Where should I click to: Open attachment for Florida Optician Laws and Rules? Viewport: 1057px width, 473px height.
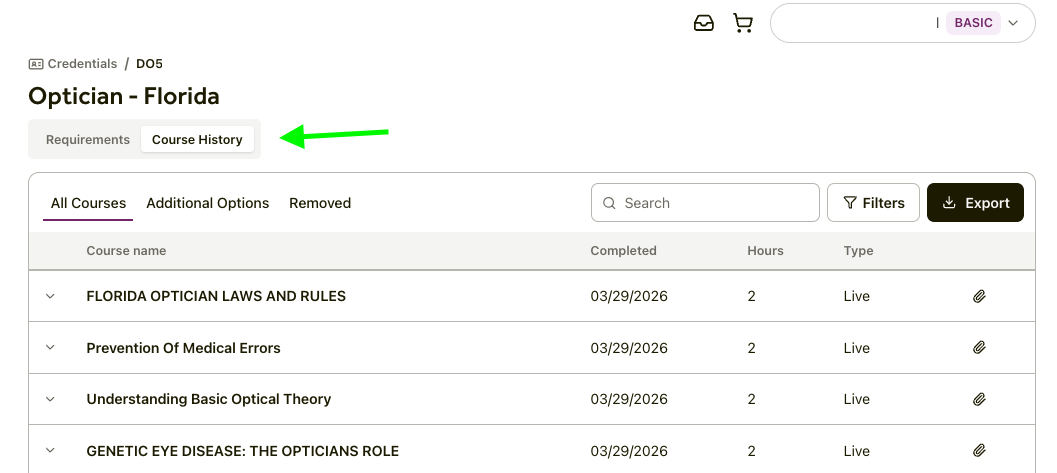[x=979, y=297]
